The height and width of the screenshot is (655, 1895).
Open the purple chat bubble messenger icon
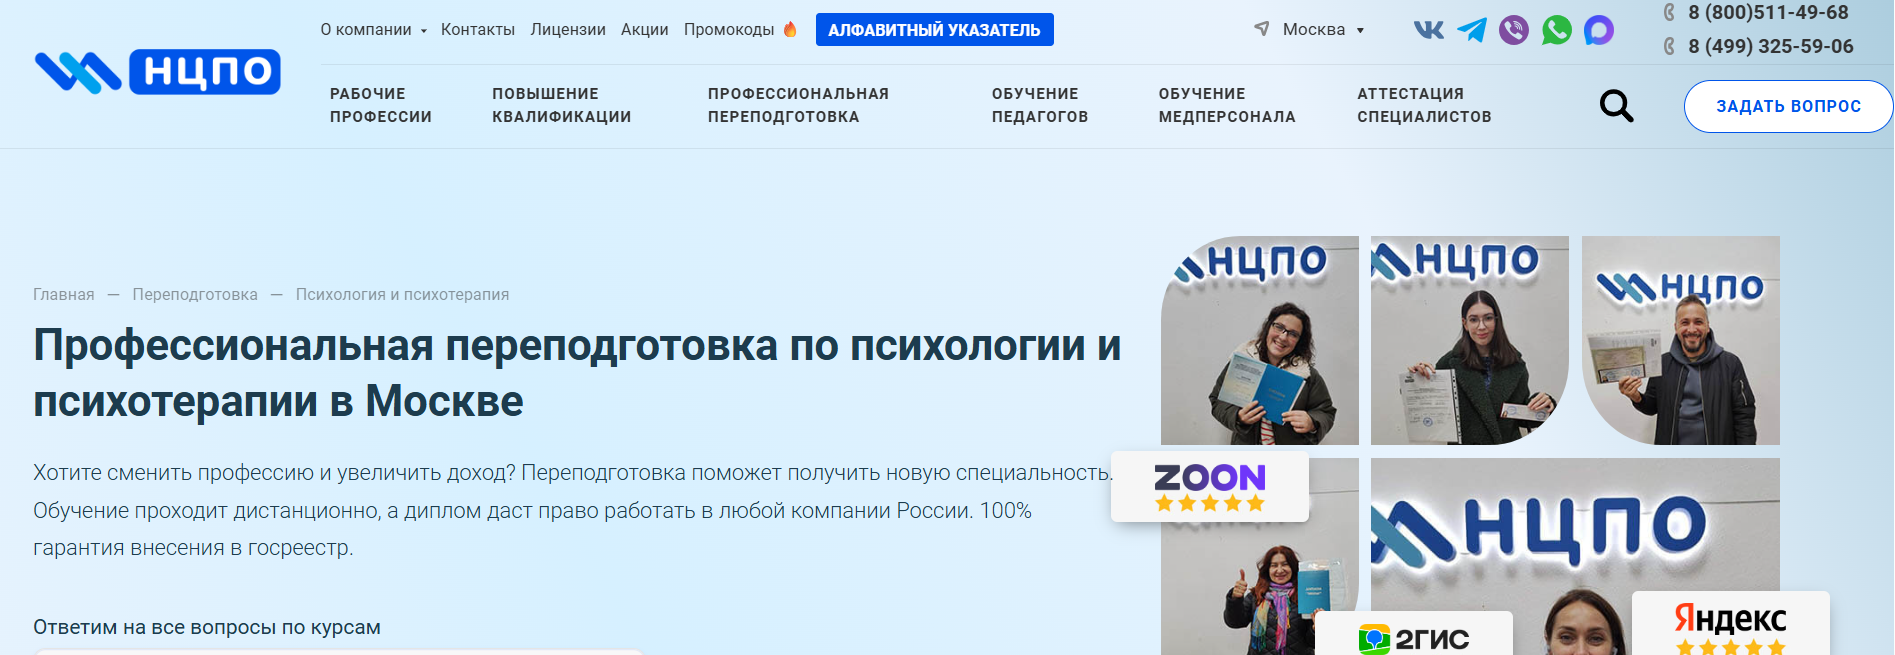click(1599, 30)
